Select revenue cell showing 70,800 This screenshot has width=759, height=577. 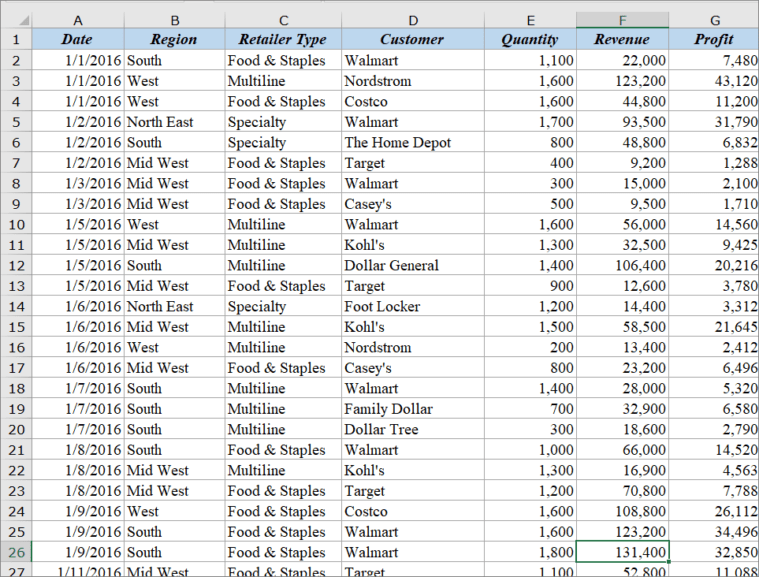622,490
